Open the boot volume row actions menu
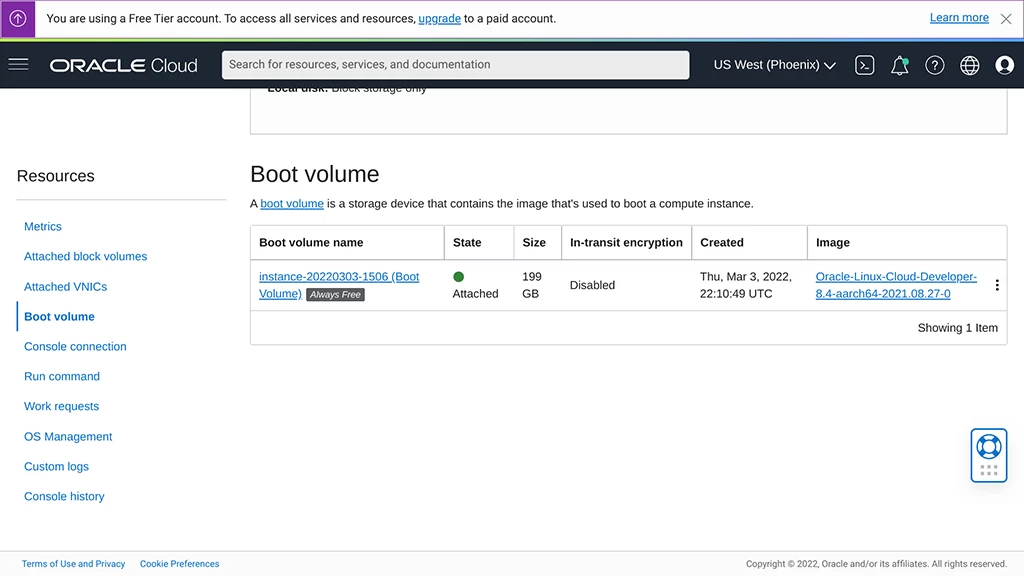Image resolution: width=1024 pixels, height=576 pixels. 996,285
